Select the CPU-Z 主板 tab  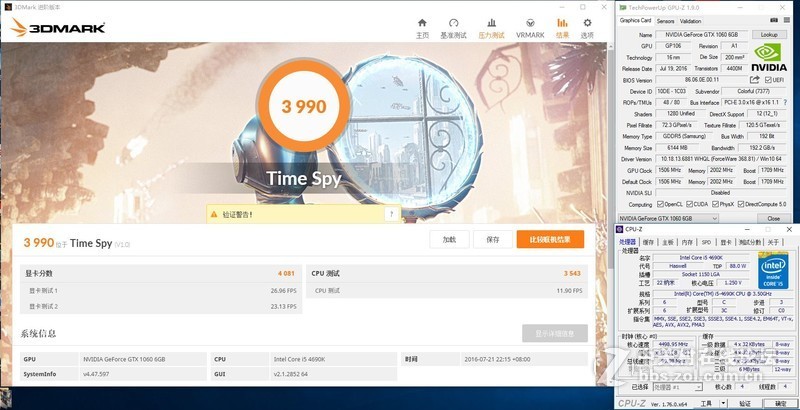pyautogui.click(x=667, y=242)
